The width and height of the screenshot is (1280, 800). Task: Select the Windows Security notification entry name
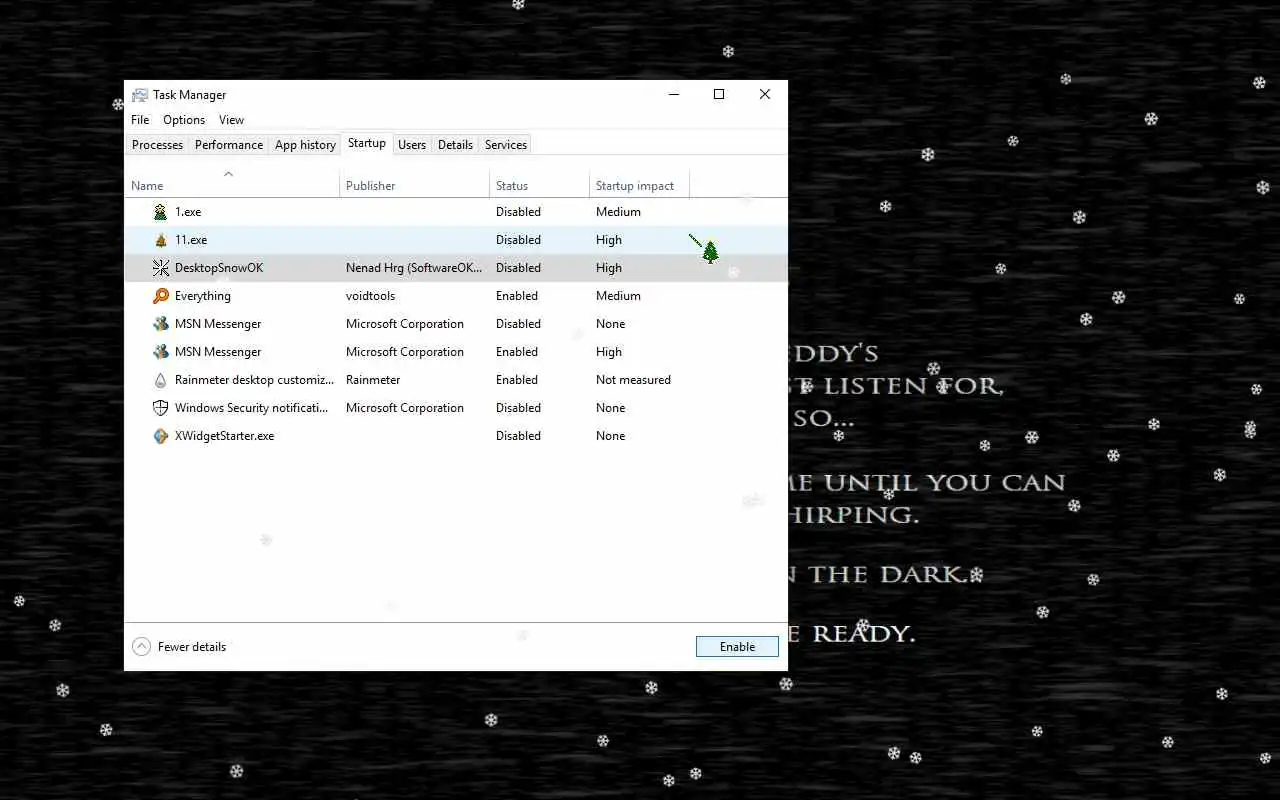[x=252, y=408]
